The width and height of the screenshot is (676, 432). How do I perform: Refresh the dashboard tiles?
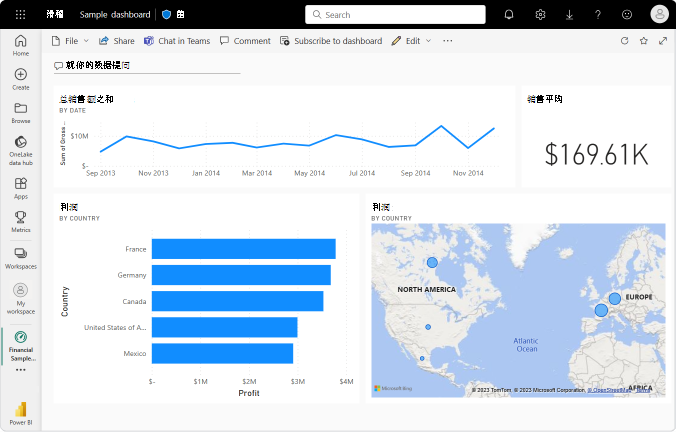point(624,41)
